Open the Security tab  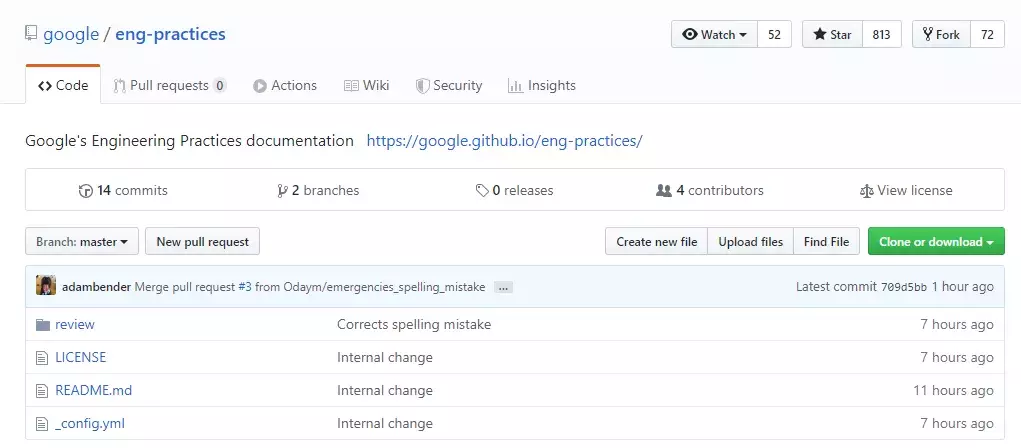449,85
